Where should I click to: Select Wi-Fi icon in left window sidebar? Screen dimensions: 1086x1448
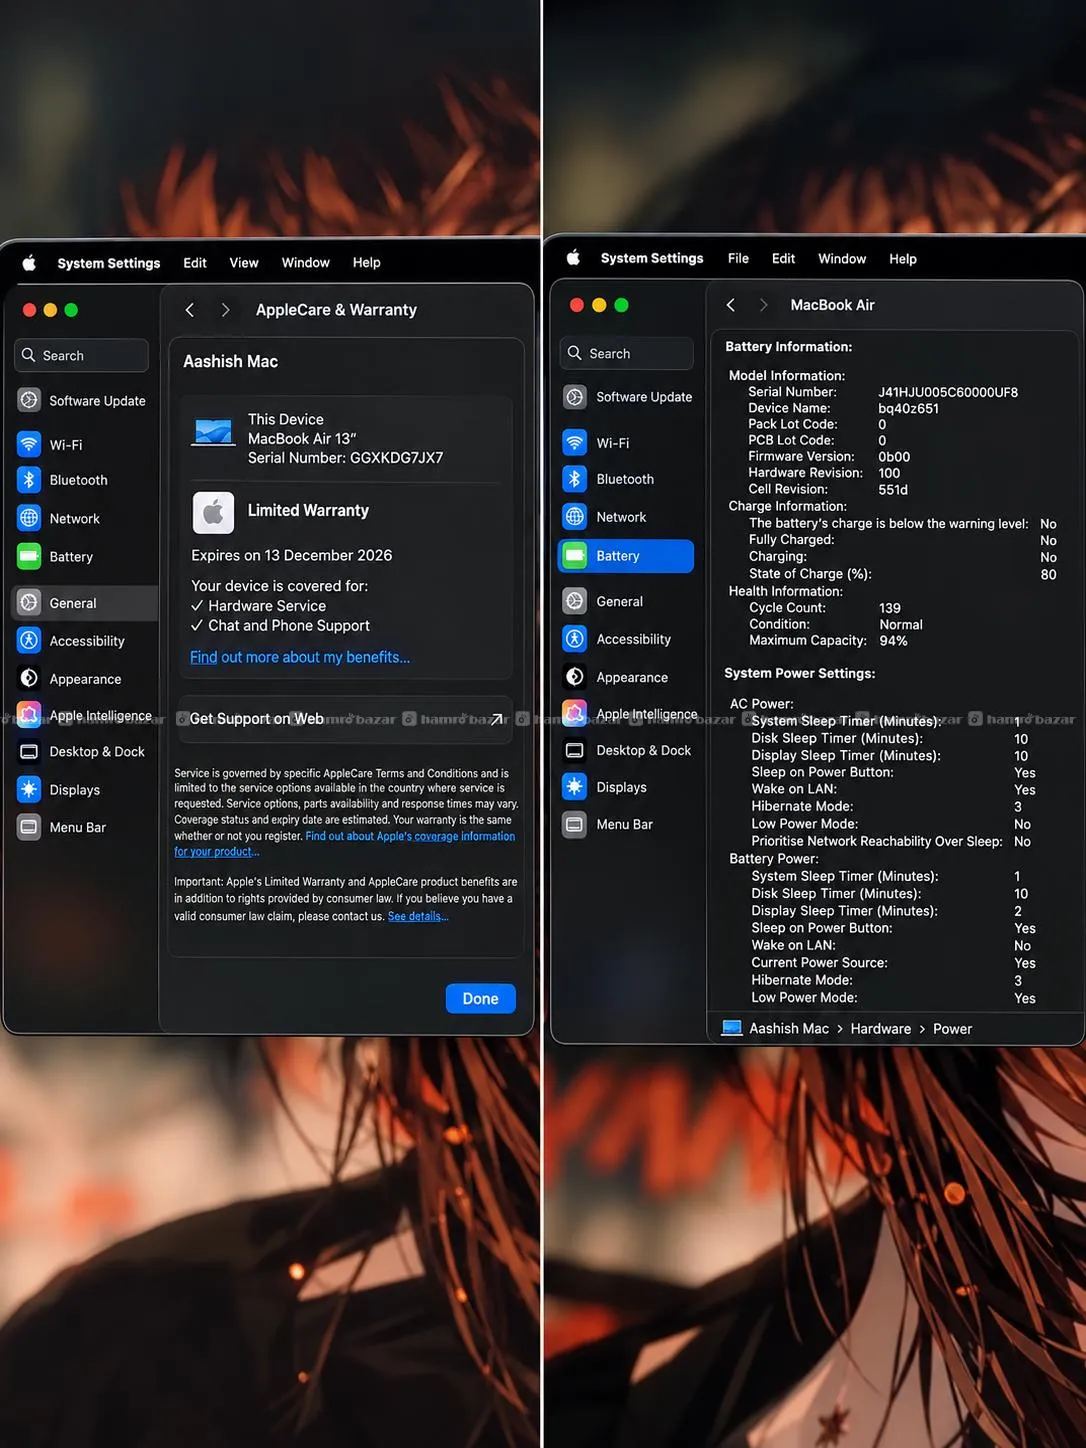pyautogui.click(x=29, y=444)
